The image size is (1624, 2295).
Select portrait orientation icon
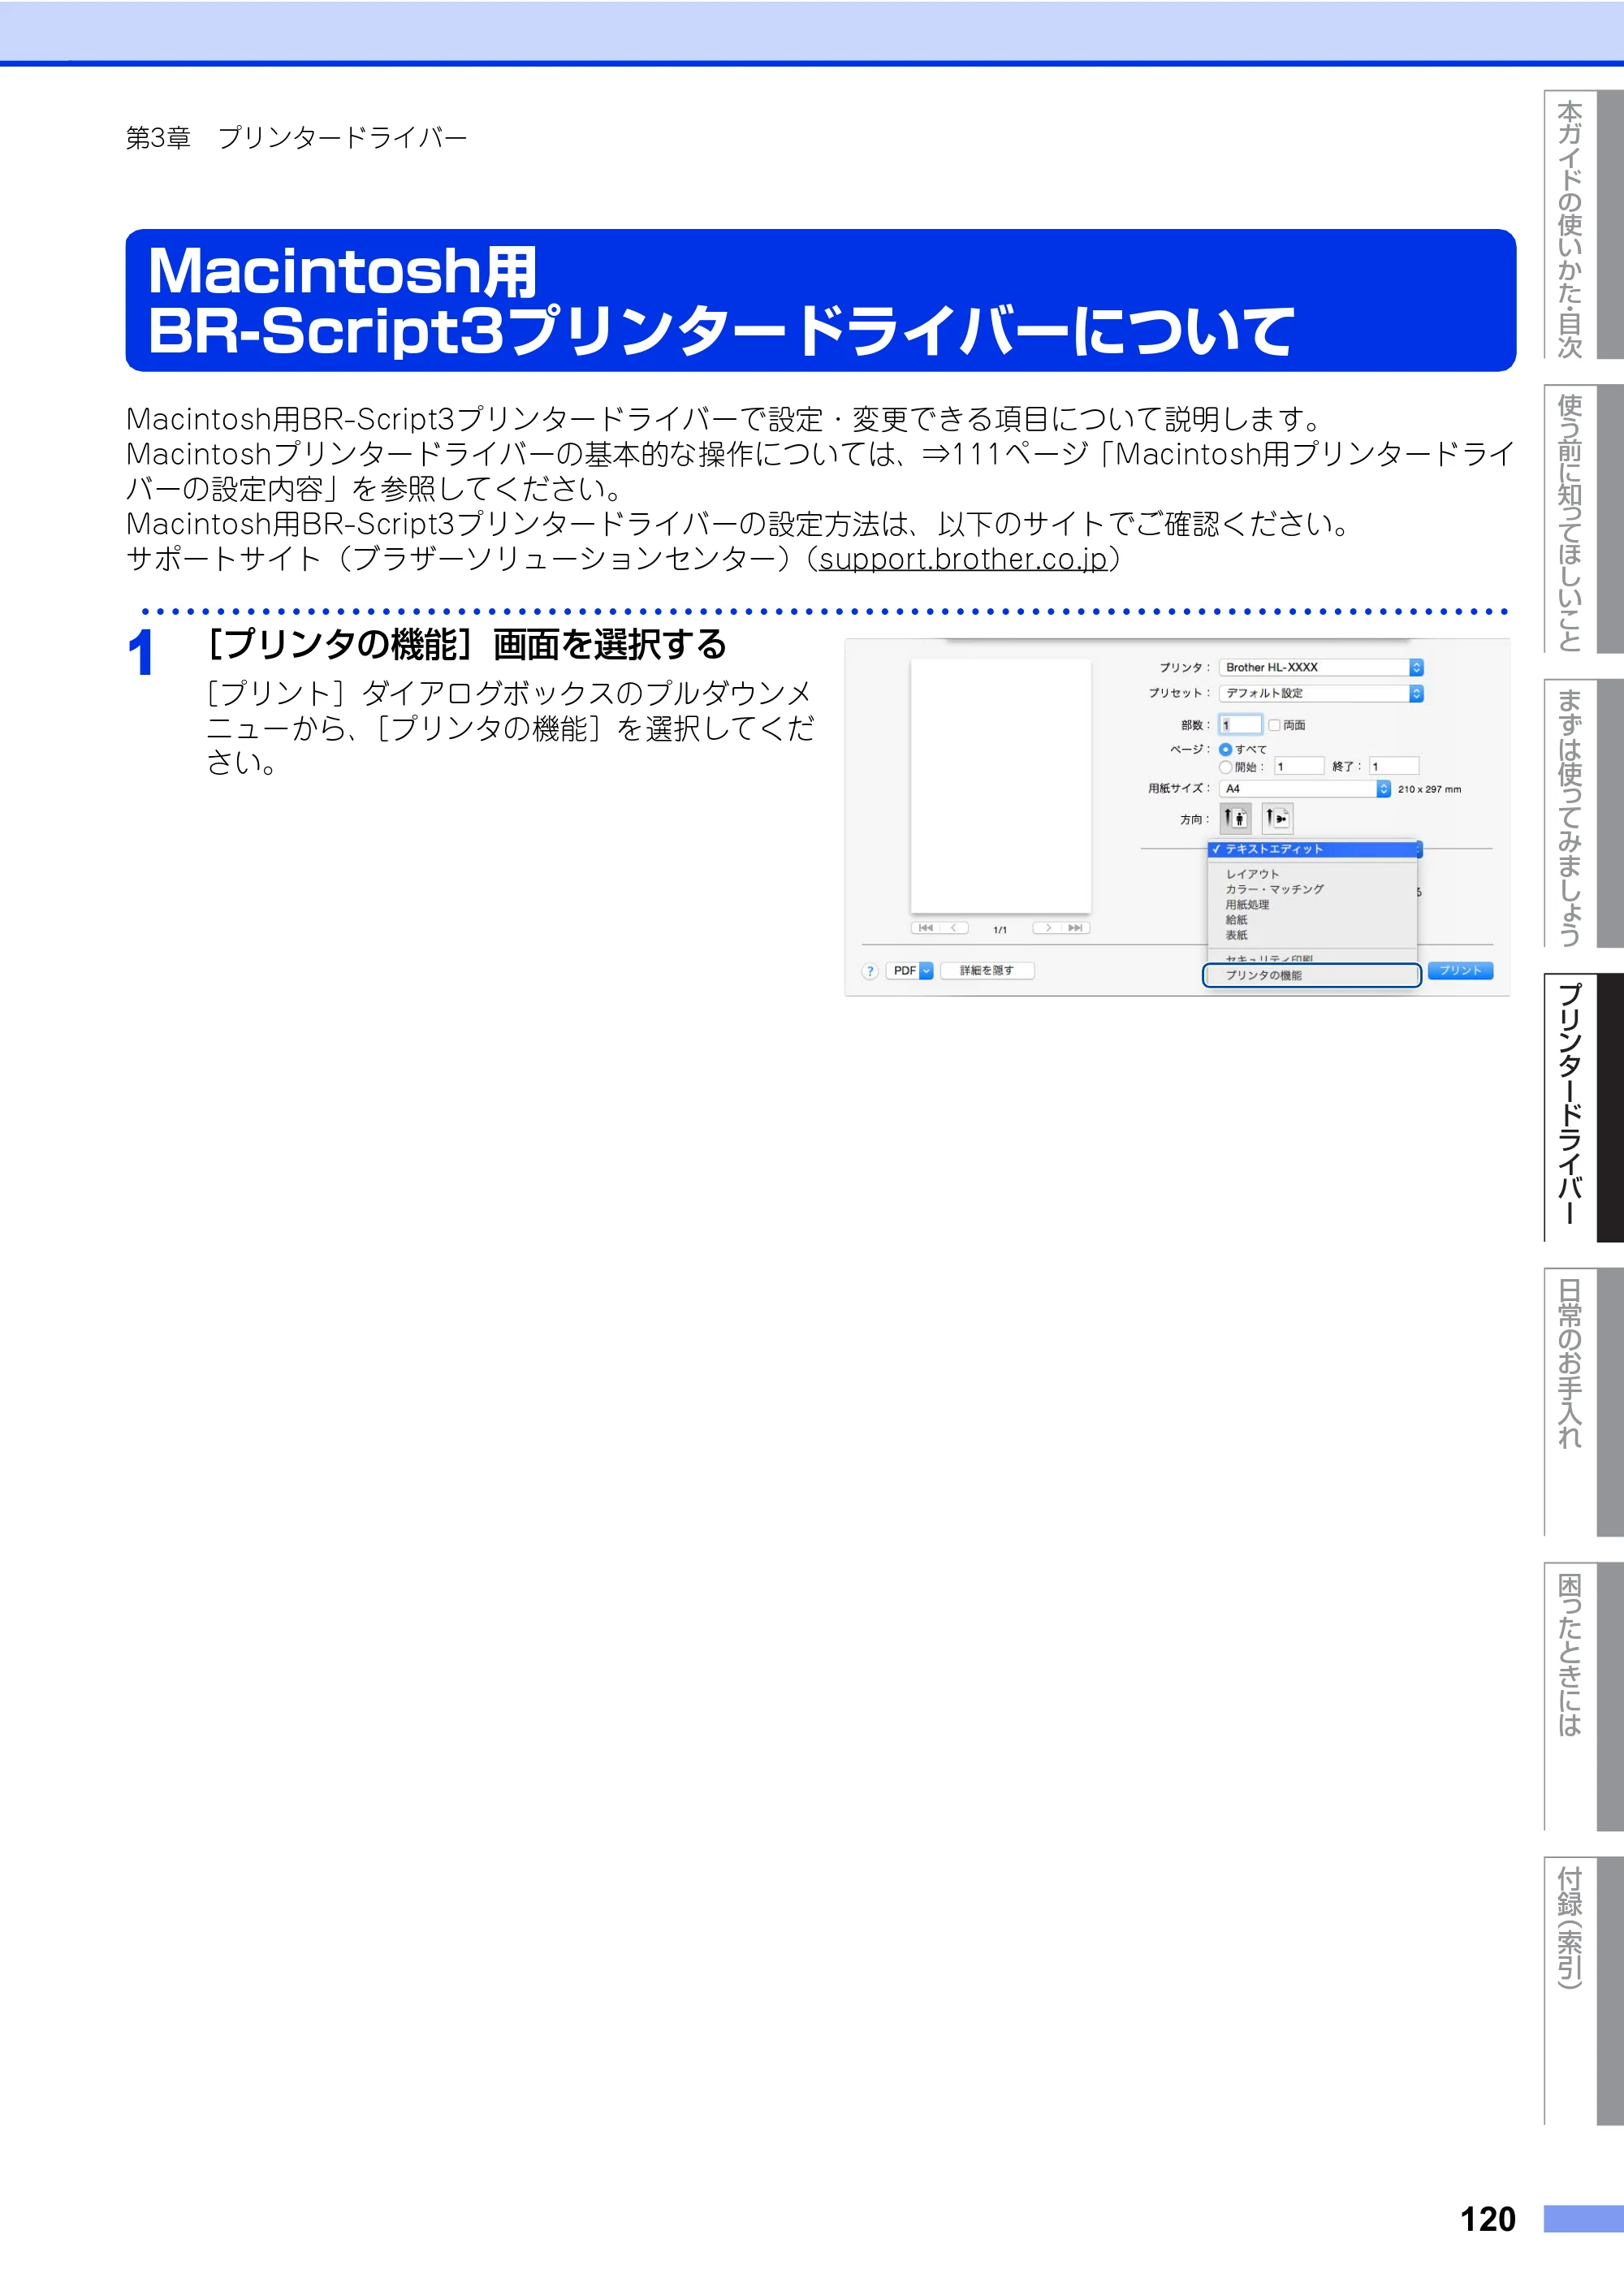tap(1235, 818)
